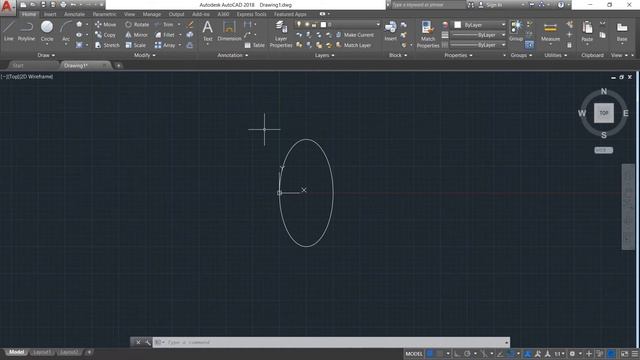The height and width of the screenshot is (360, 640).
Task: Click the keyword search box
Action: [428, 5]
